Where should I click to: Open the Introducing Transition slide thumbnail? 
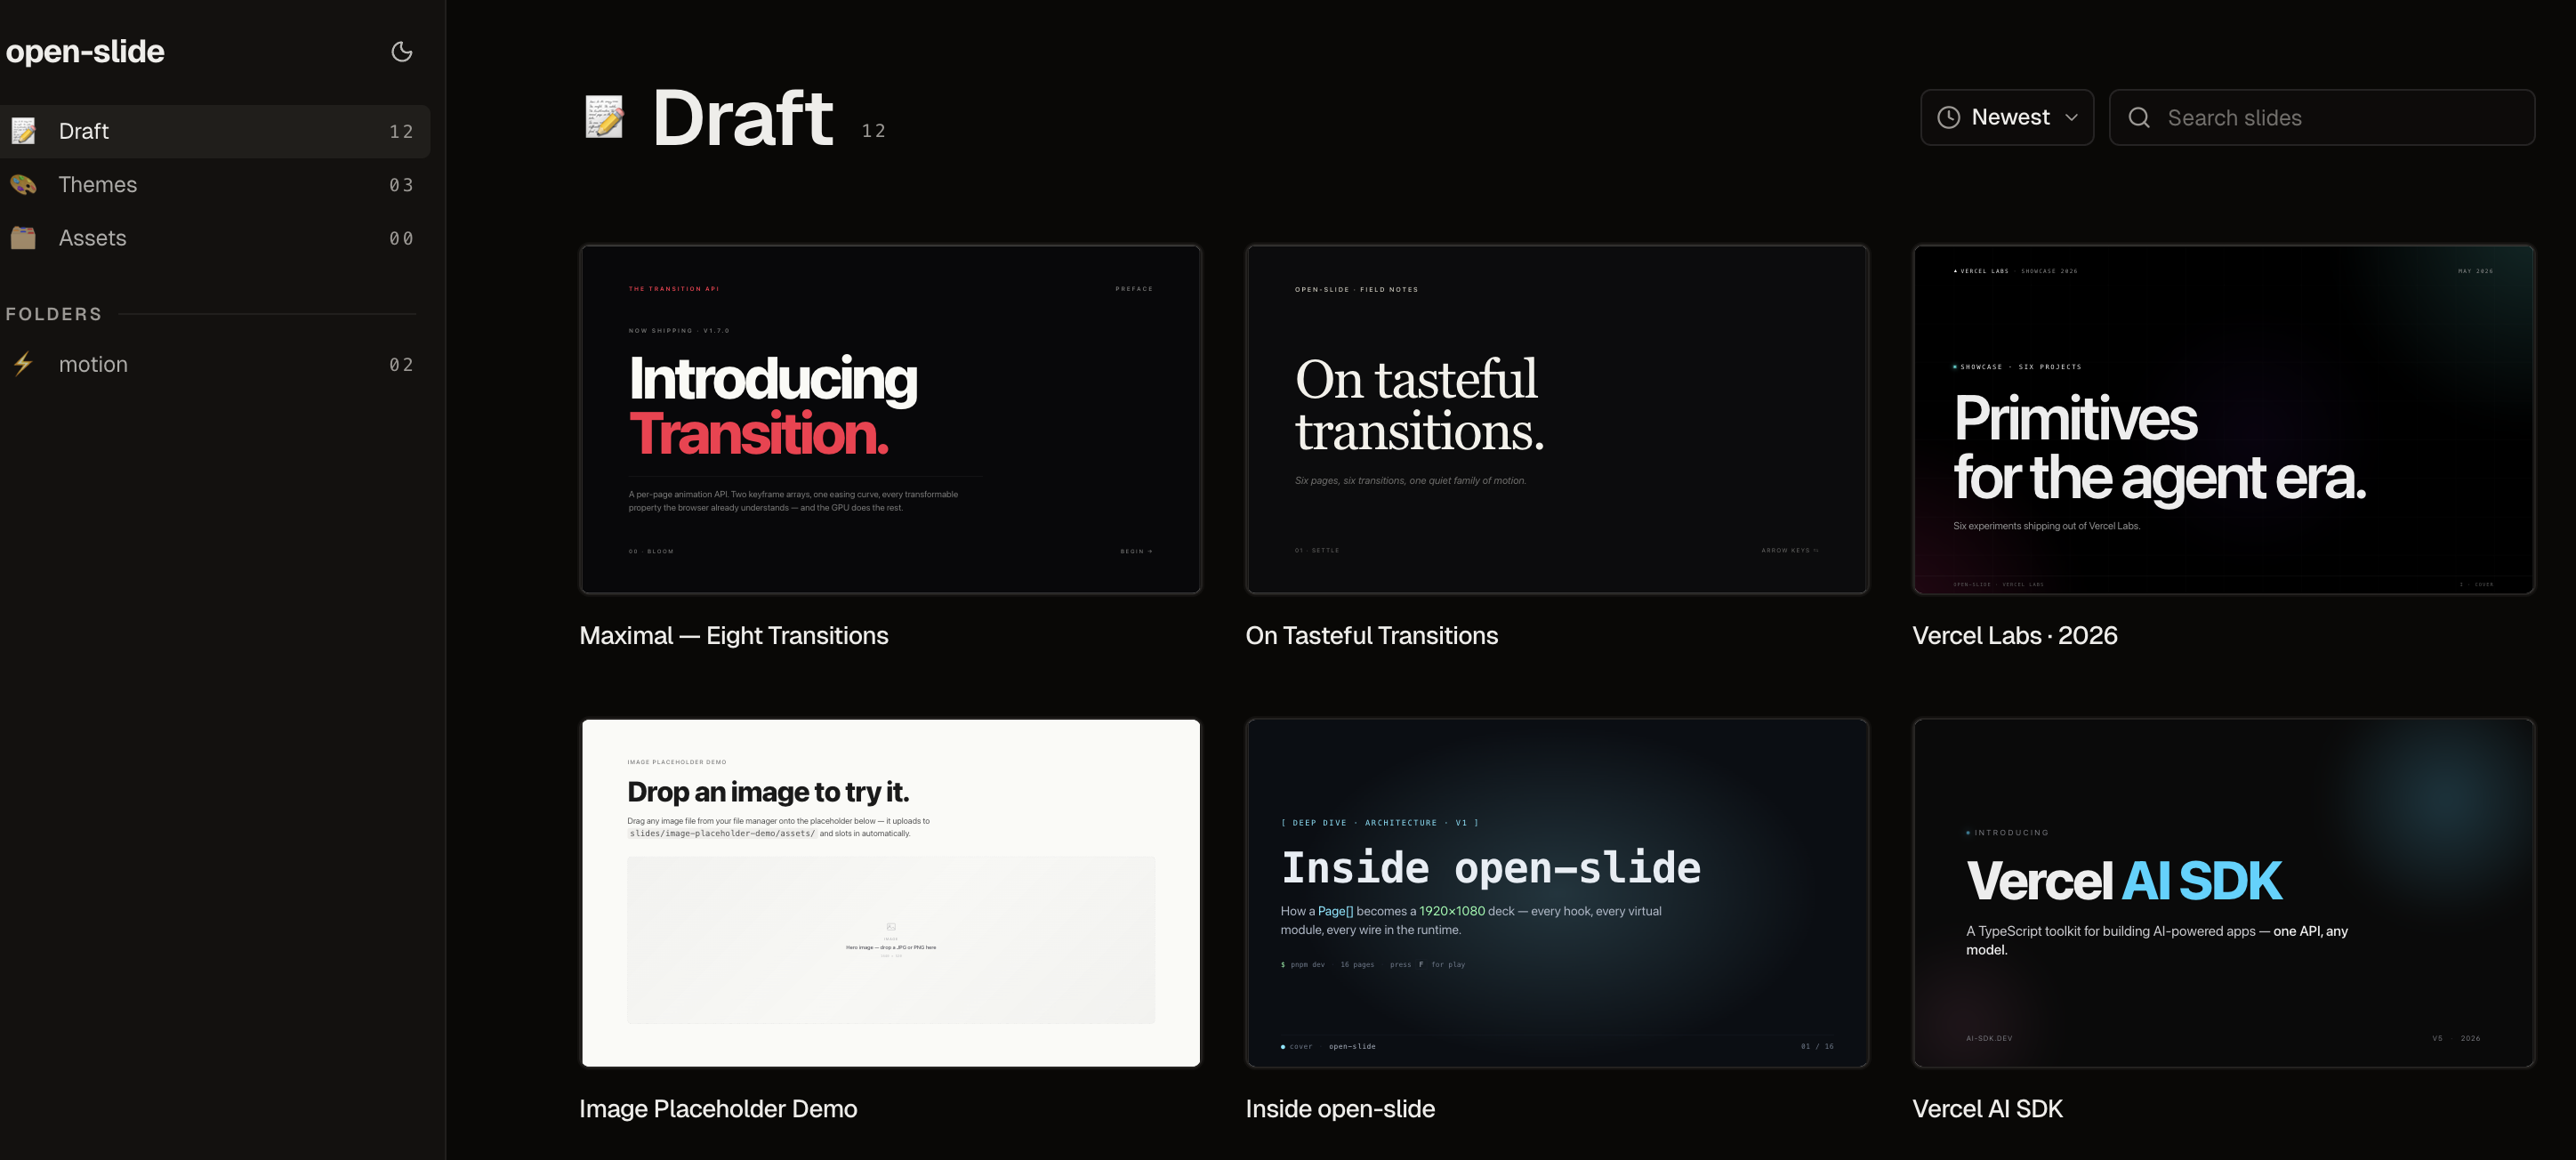[890, 419]
